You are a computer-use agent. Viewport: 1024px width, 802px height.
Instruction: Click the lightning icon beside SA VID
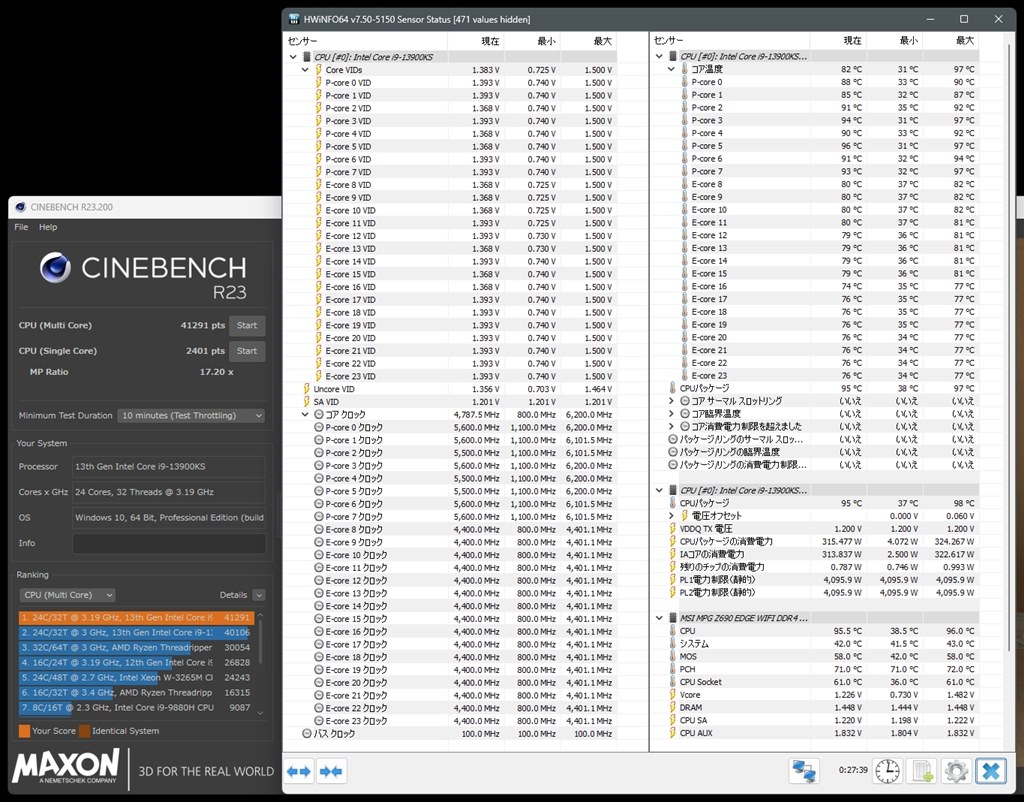pos(306,402)
